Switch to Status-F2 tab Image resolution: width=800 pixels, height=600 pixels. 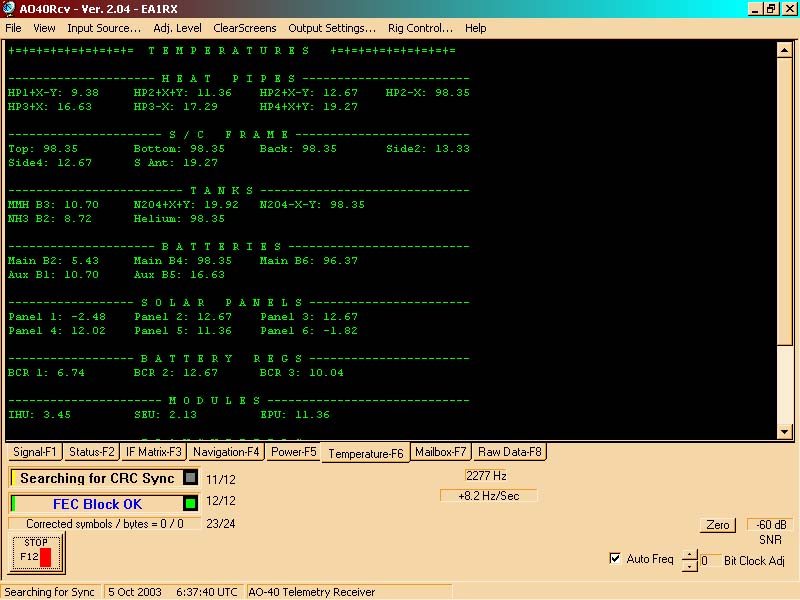(92, 452)
